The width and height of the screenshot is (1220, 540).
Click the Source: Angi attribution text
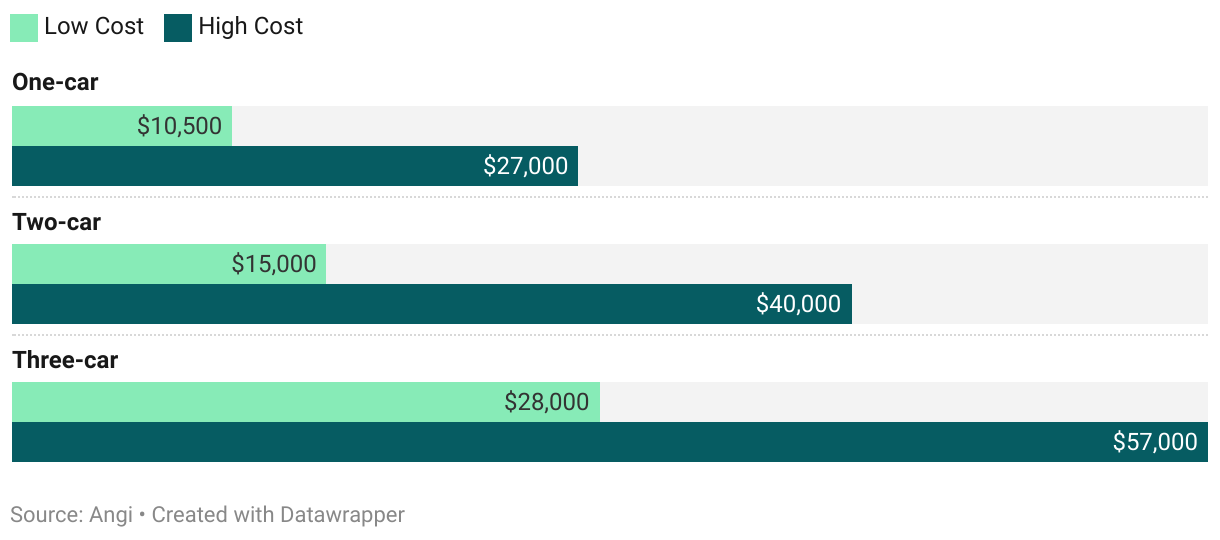pyautogui.click(x=71, y=516)
